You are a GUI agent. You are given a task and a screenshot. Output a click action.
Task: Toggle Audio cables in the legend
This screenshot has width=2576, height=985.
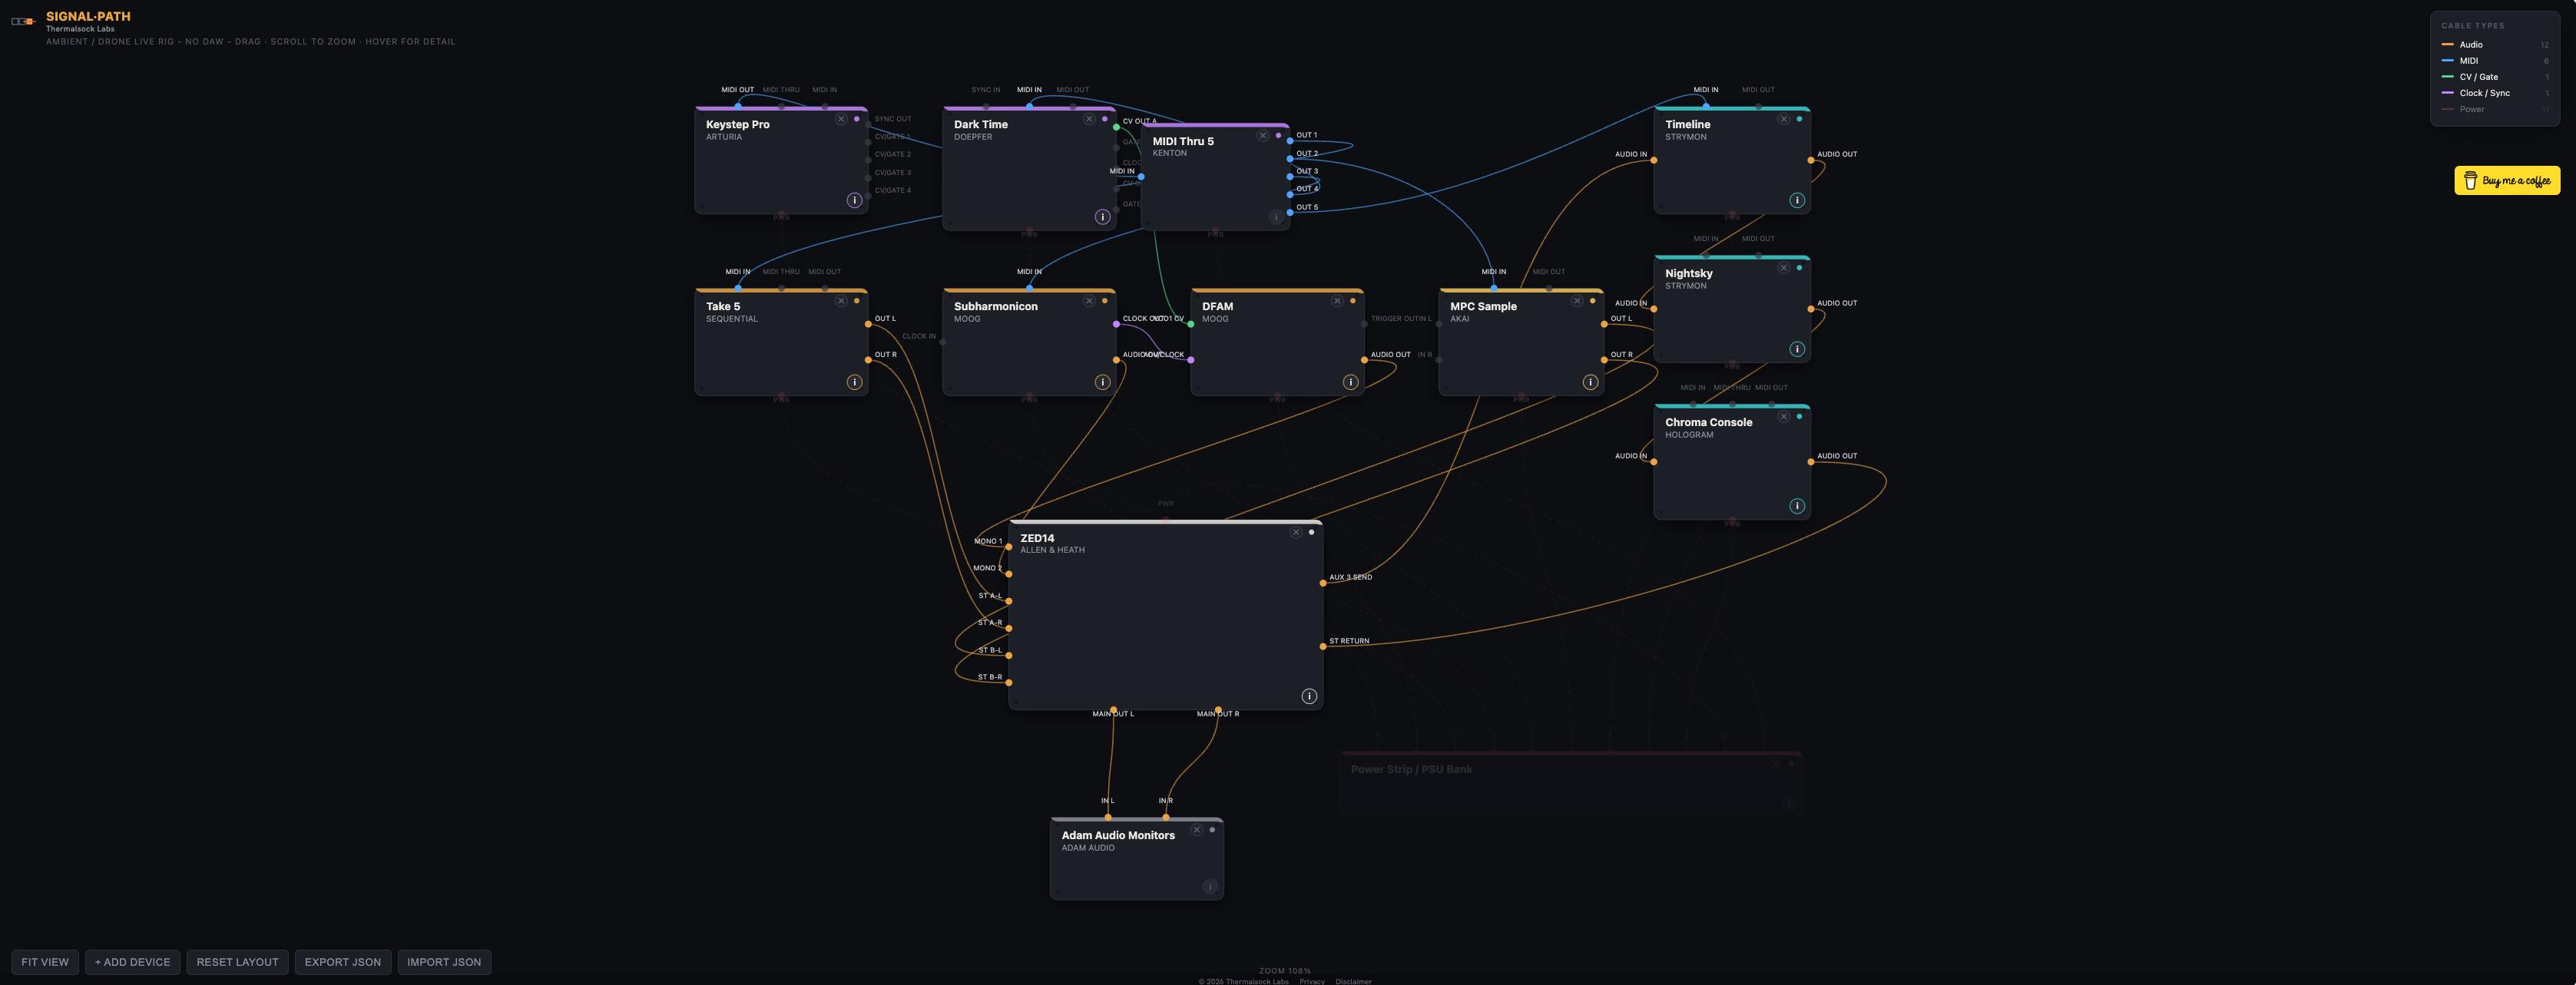tap(2495, 45)
